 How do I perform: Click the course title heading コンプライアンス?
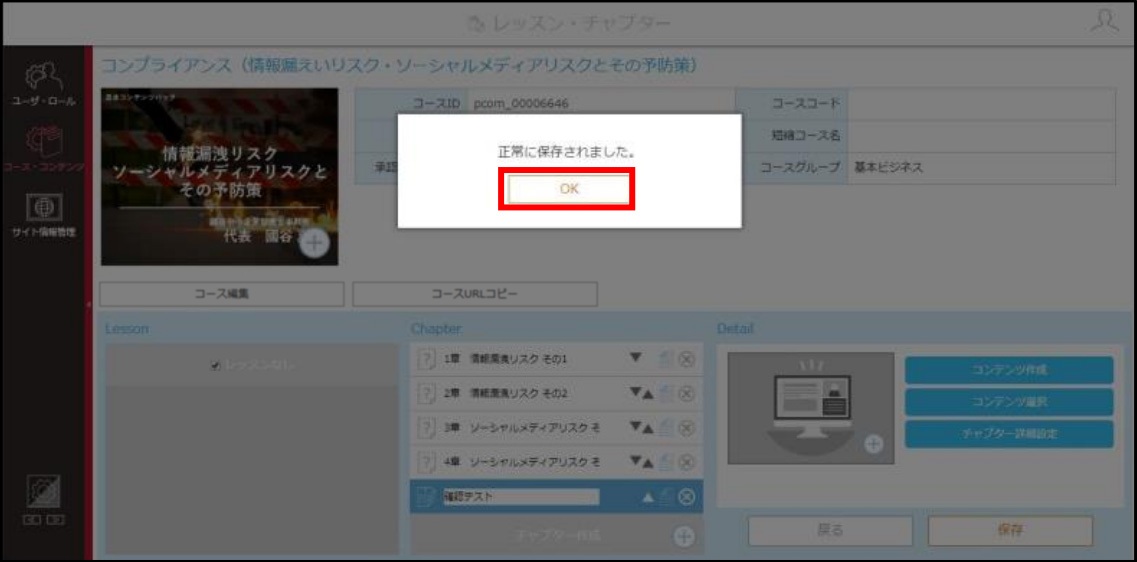click(x=399, y=65)
